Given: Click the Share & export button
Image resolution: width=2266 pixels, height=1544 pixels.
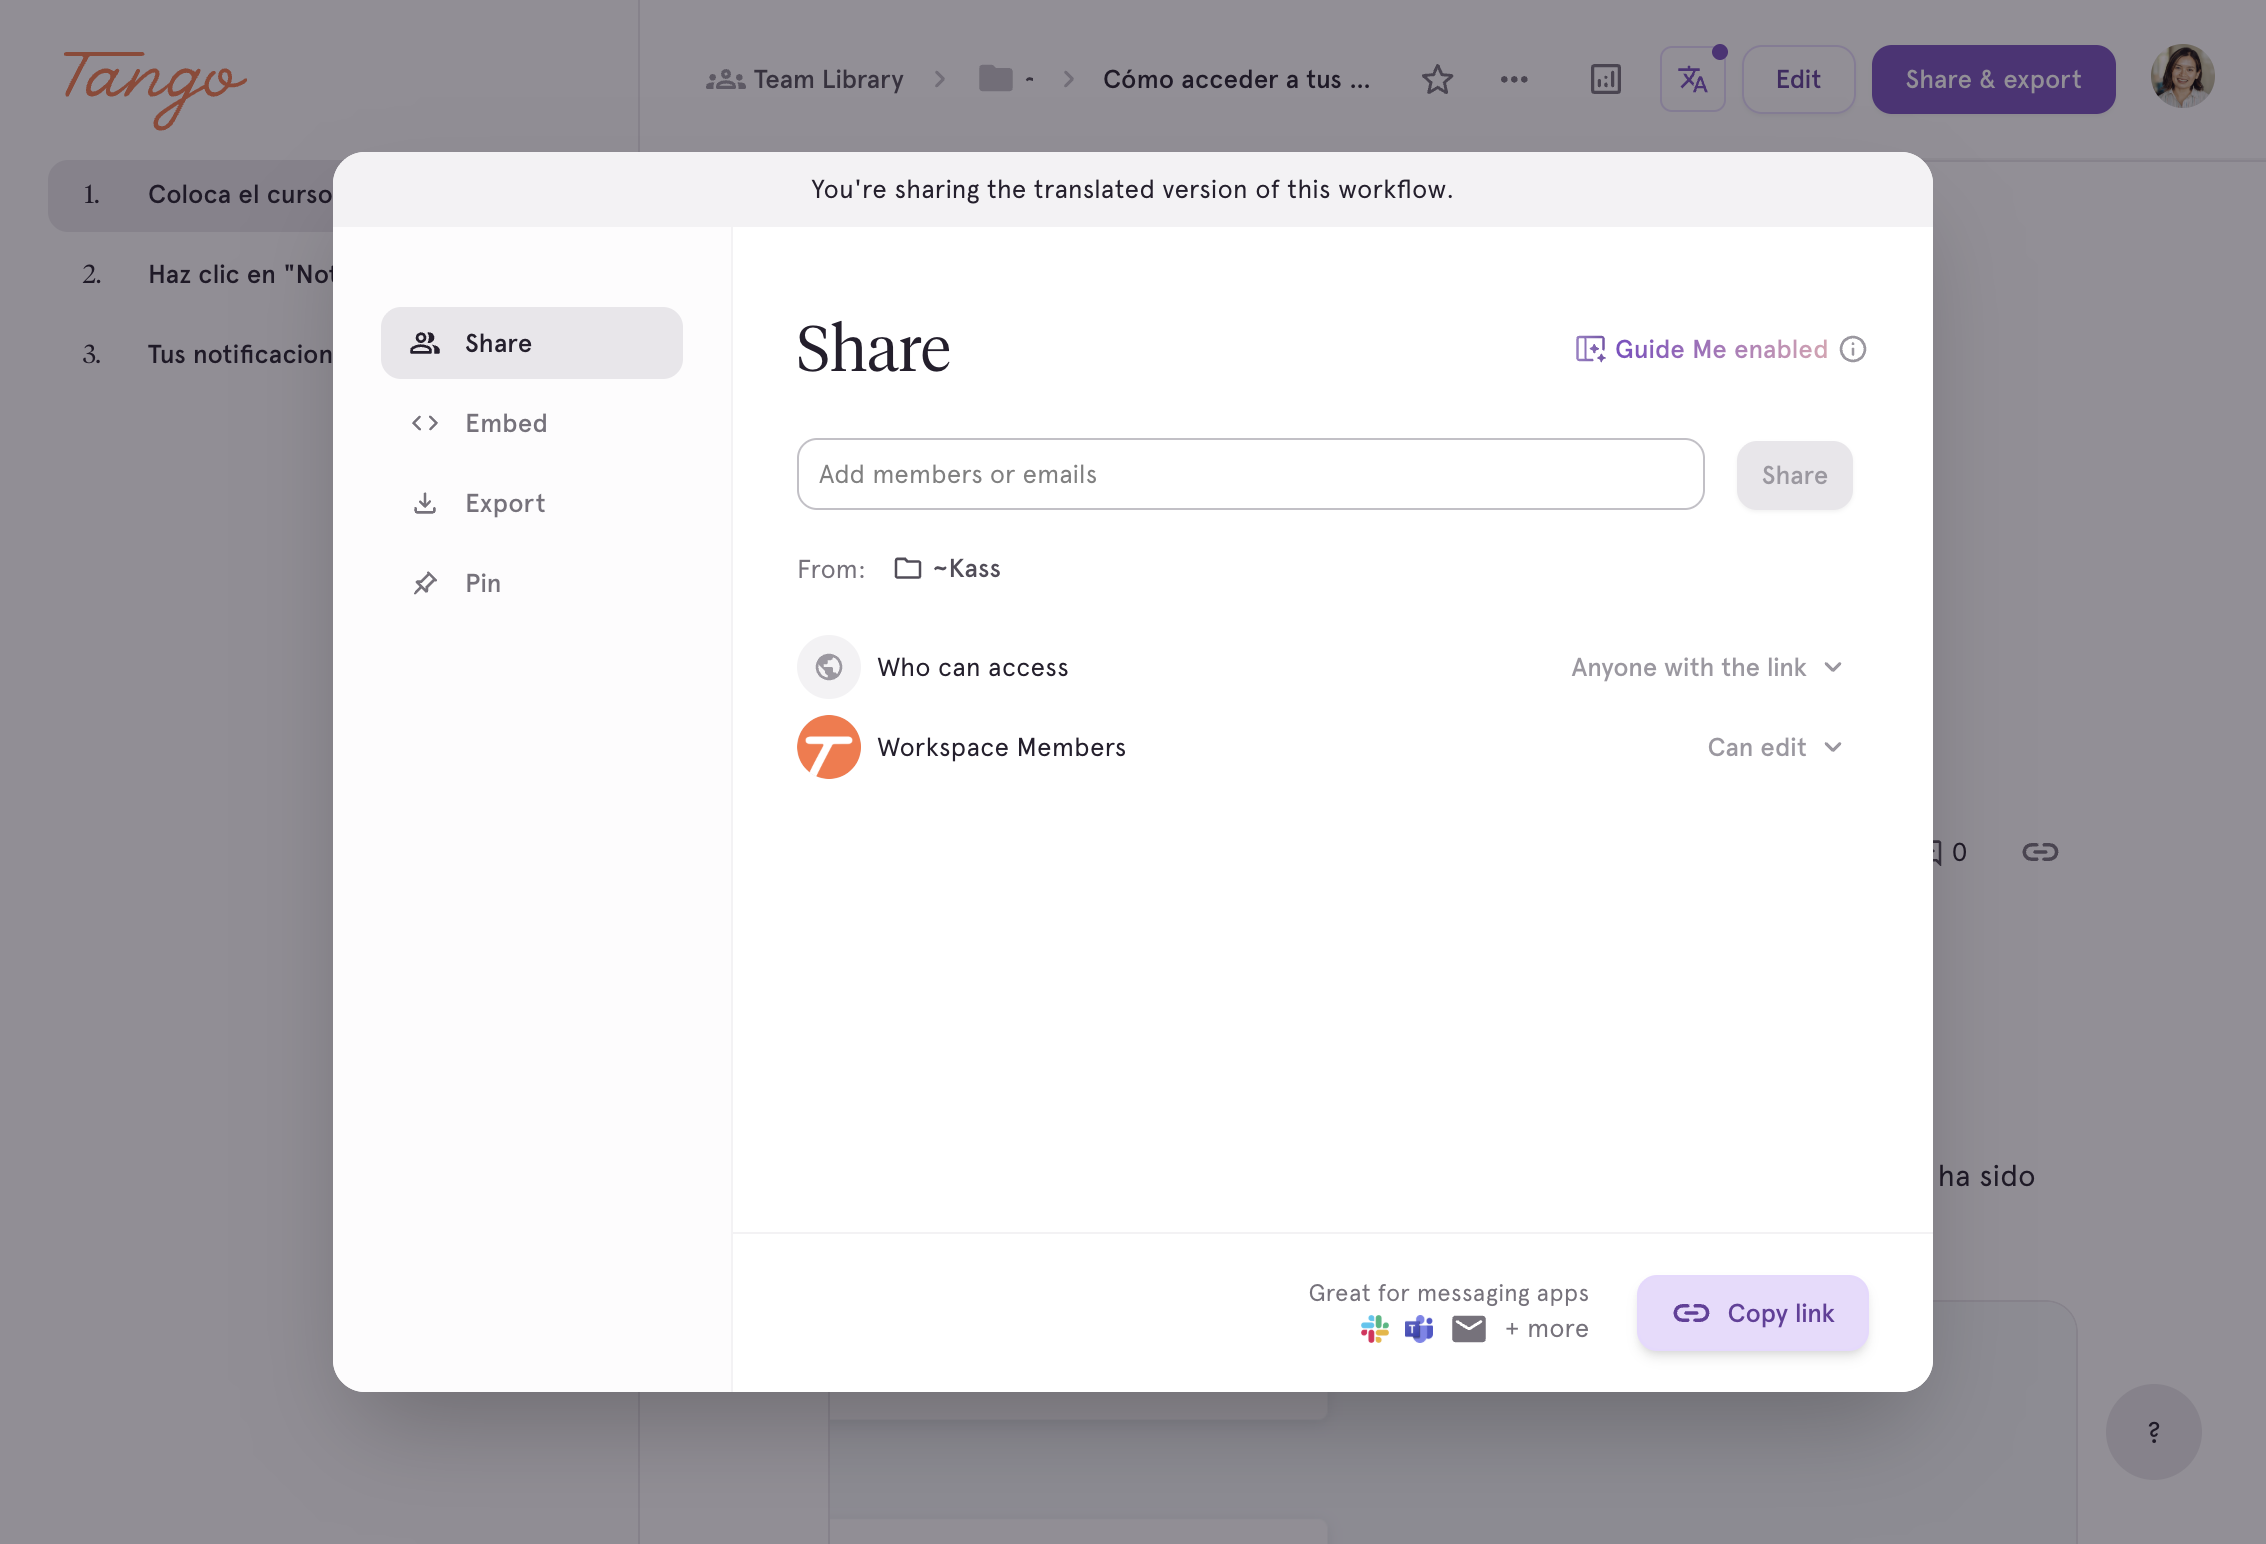Looking at the screenshot, I should 1993,79.
